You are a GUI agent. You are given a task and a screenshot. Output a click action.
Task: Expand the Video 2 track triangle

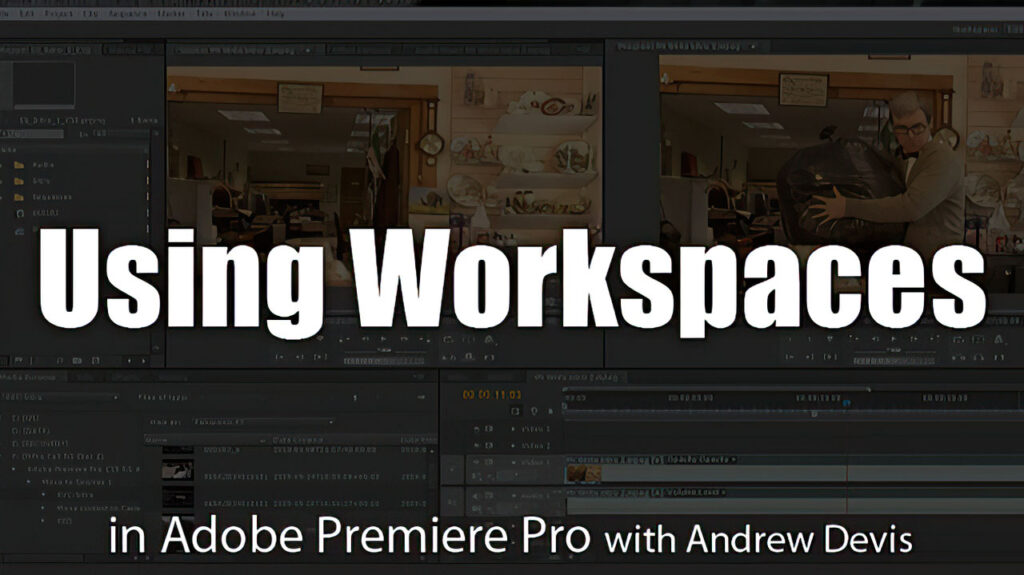[x=513, y=446]
